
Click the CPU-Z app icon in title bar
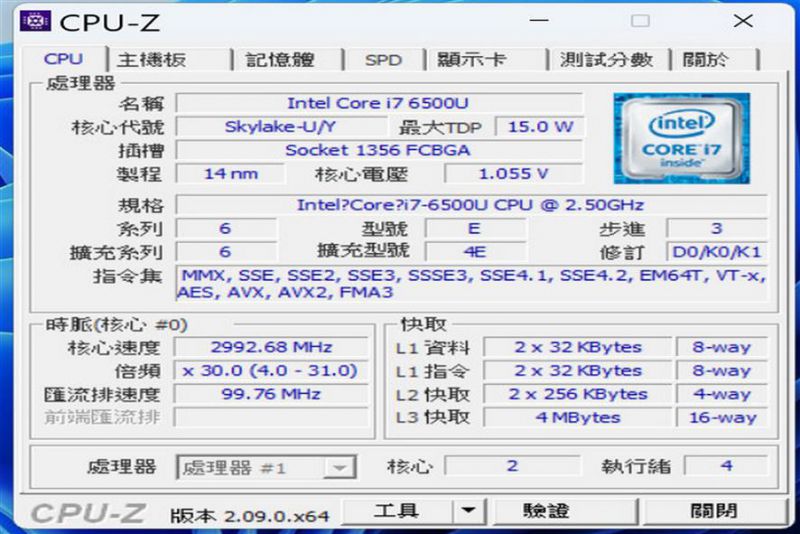click(35, 21)
